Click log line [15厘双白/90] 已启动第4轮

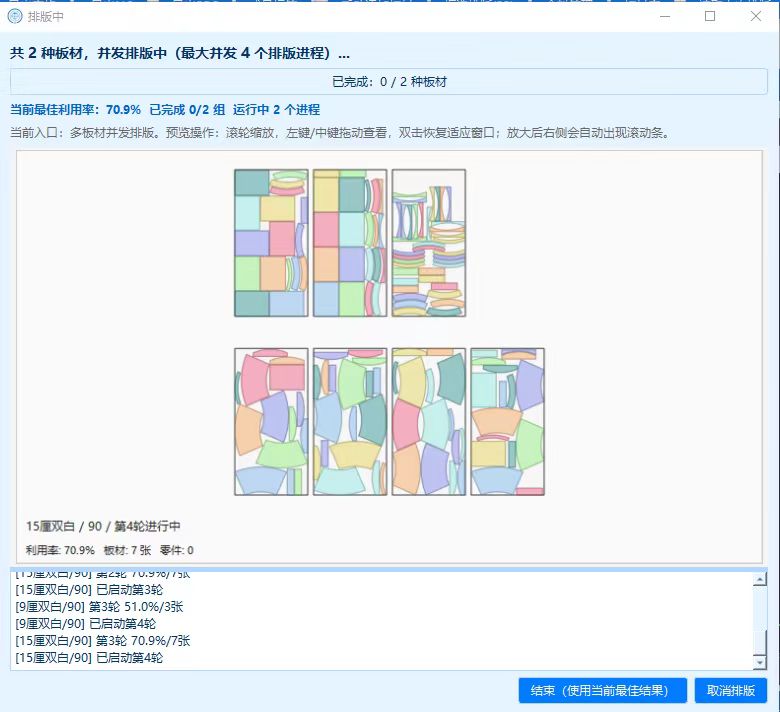coord(89,658)
